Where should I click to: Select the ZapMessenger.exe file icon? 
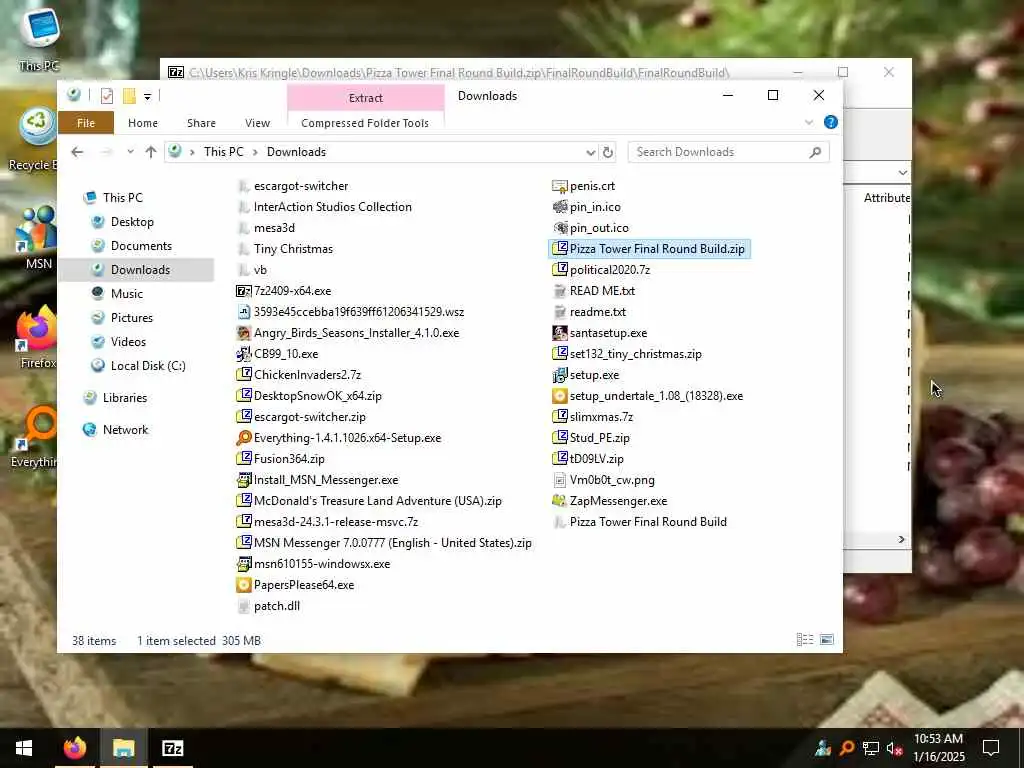click(x=560, y=501)
